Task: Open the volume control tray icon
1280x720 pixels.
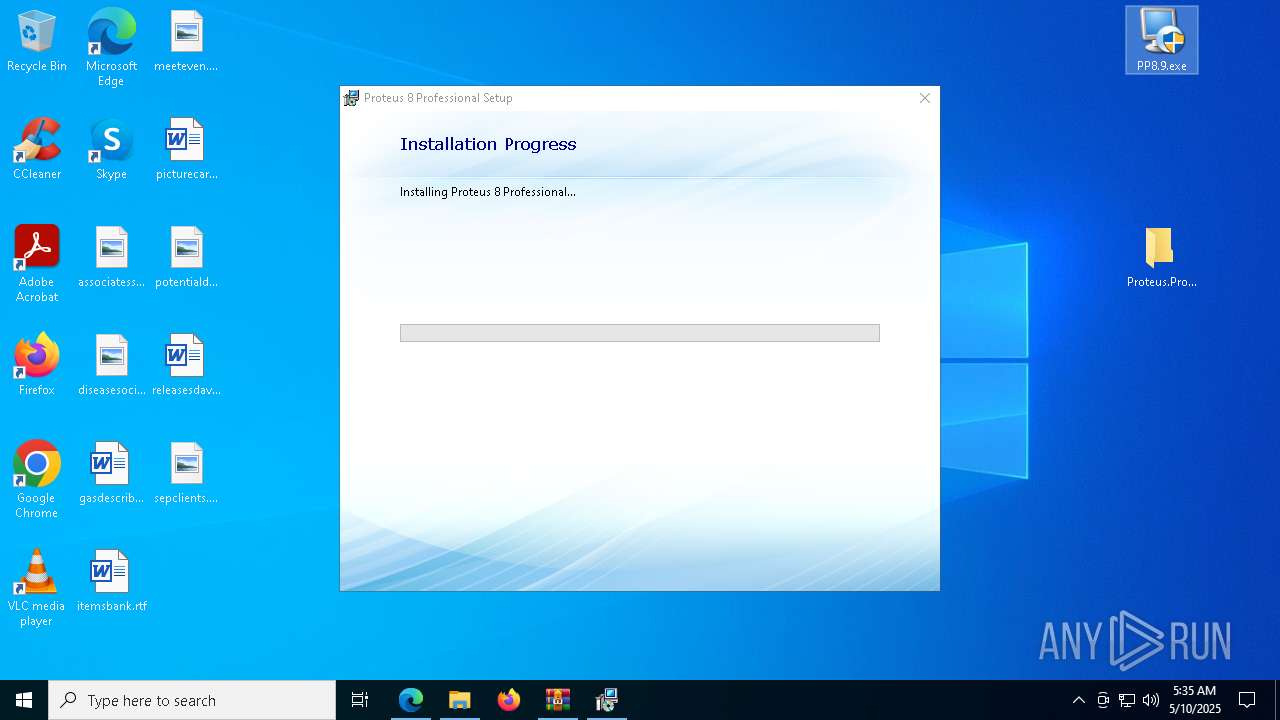Action: (x=1151, y=700)
